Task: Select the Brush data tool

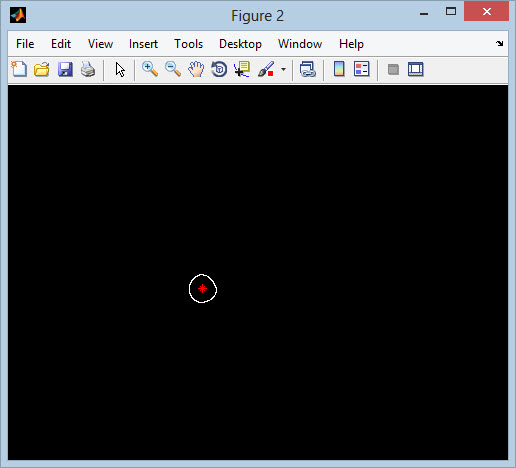Action: point(266,69)
